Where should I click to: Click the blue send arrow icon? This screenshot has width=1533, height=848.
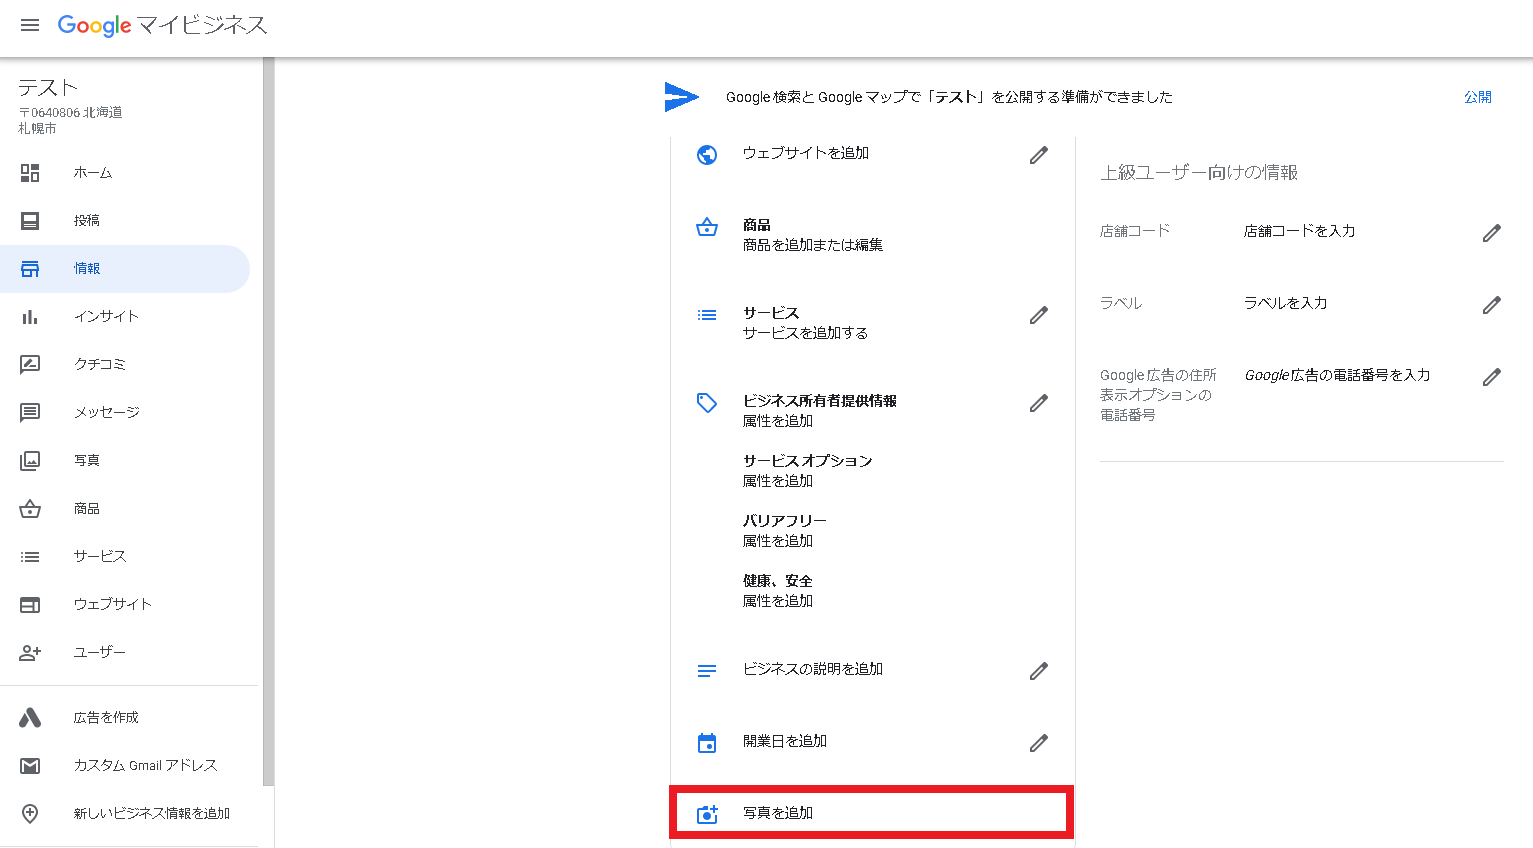pos(681,96)
